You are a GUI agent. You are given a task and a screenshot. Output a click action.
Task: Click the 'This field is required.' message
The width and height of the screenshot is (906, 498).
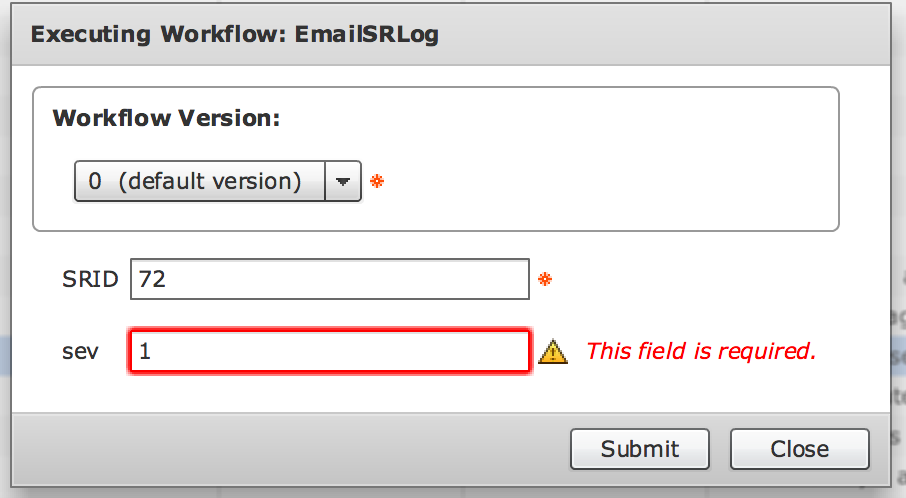701,351
